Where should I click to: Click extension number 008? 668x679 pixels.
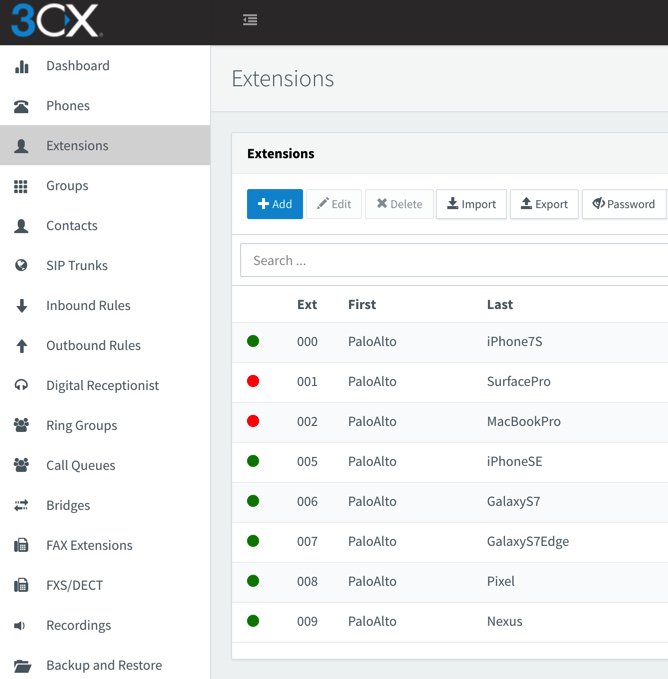click(307, 581)
